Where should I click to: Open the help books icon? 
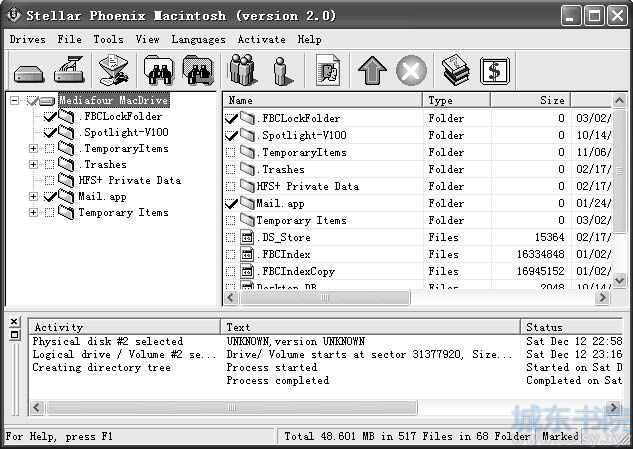455,70
